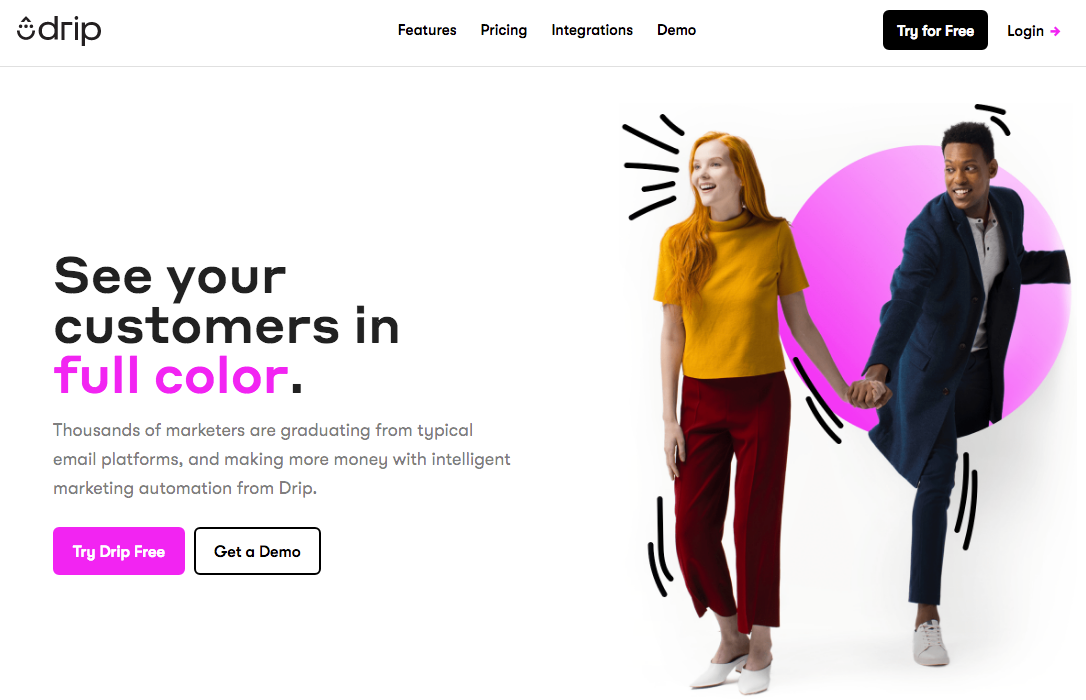The image size is (1086, 700).
Task: Open the Integrations nav link
Action: pyautogui.click(x=591, y=30)
